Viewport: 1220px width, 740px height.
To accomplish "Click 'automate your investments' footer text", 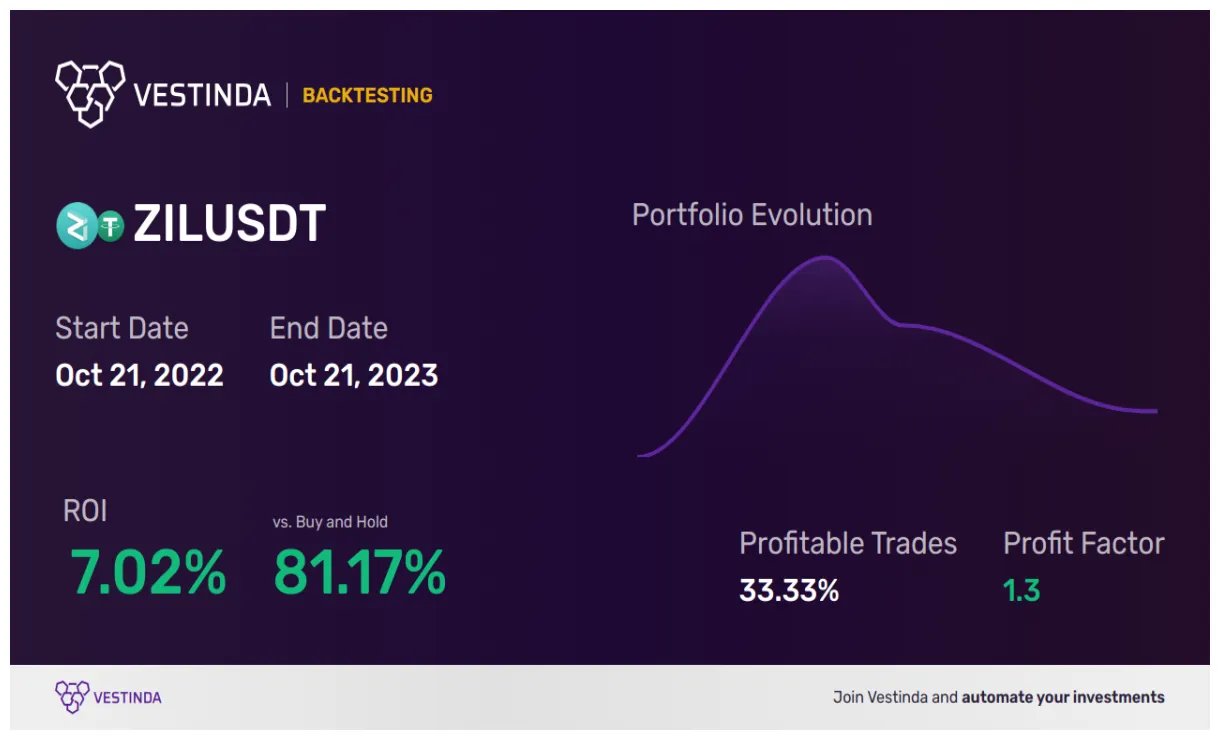I will point(1063,697).
